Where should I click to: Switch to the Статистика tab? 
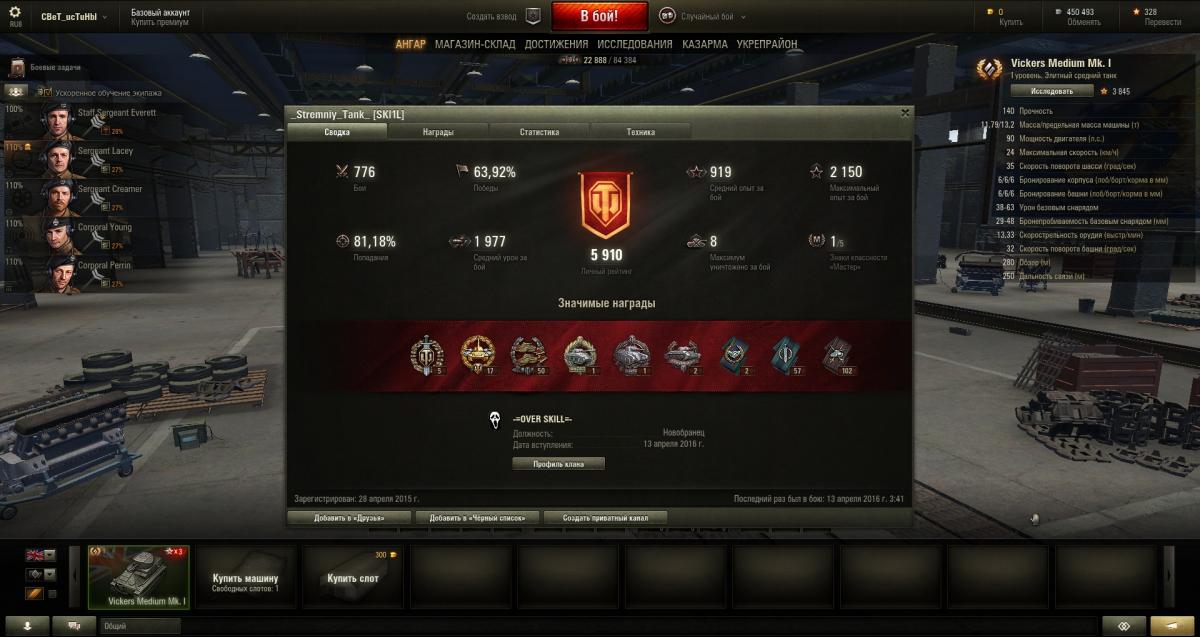(539, 132)
